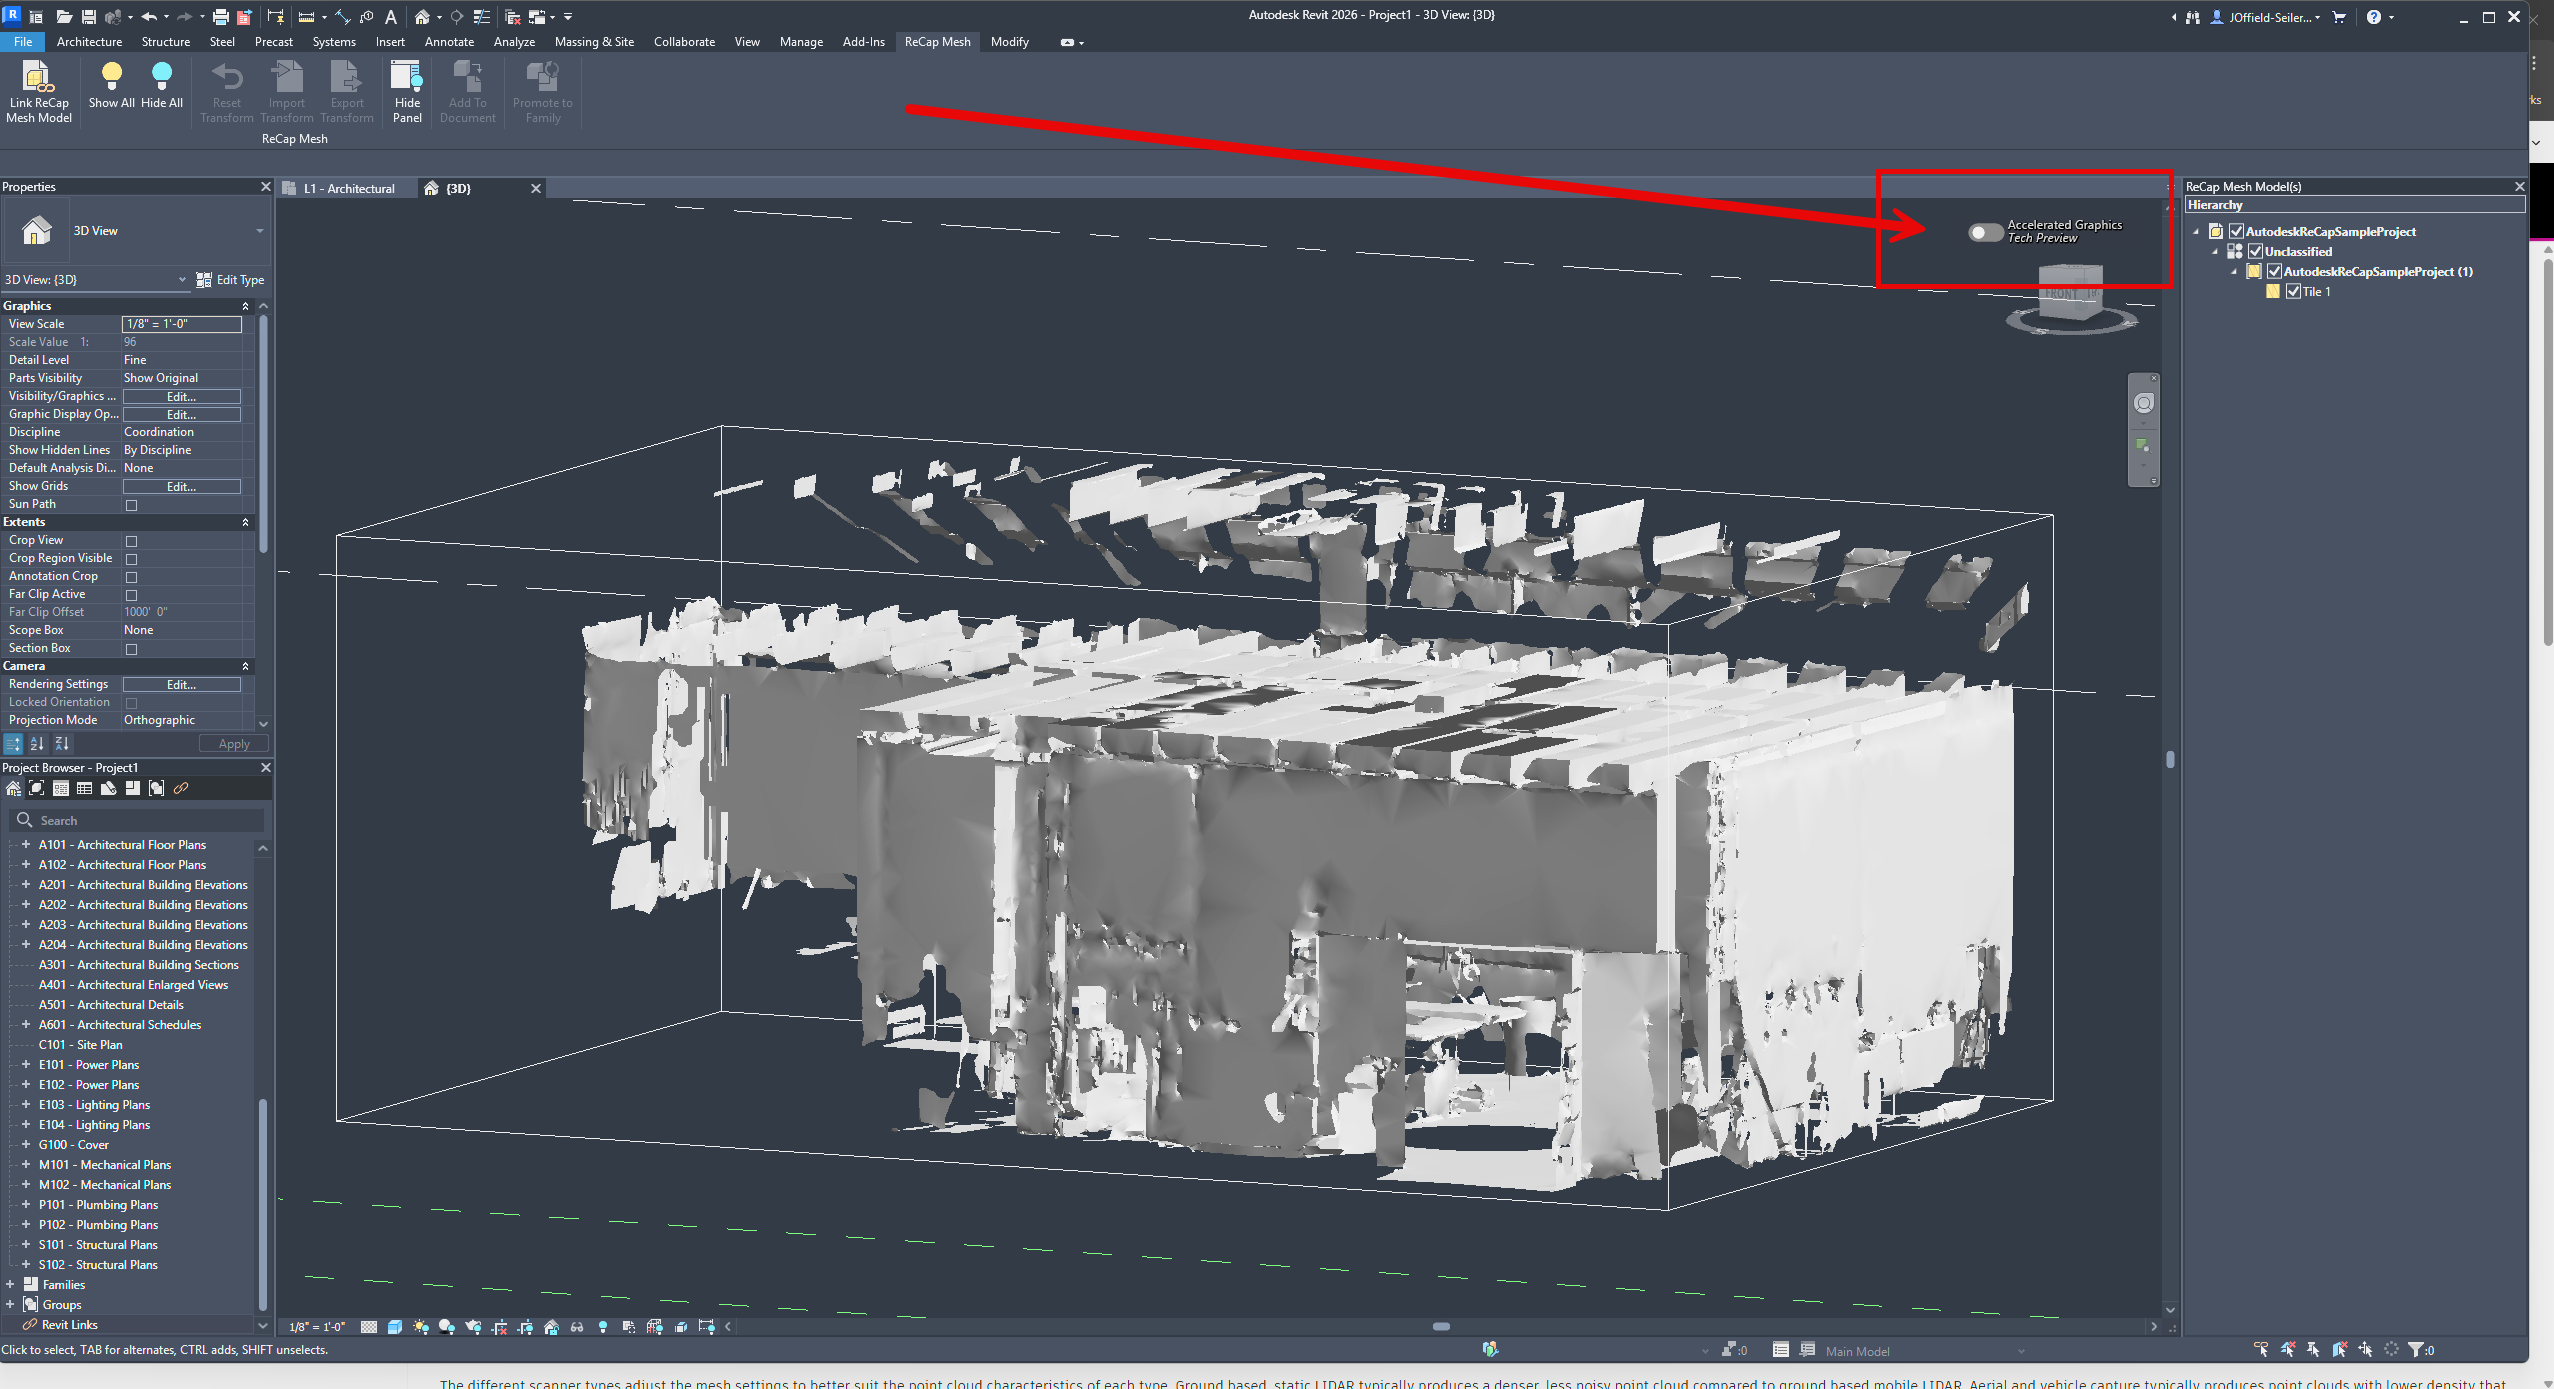Toggle Sun Path icon in view control bar

[x=421, y=1327]
